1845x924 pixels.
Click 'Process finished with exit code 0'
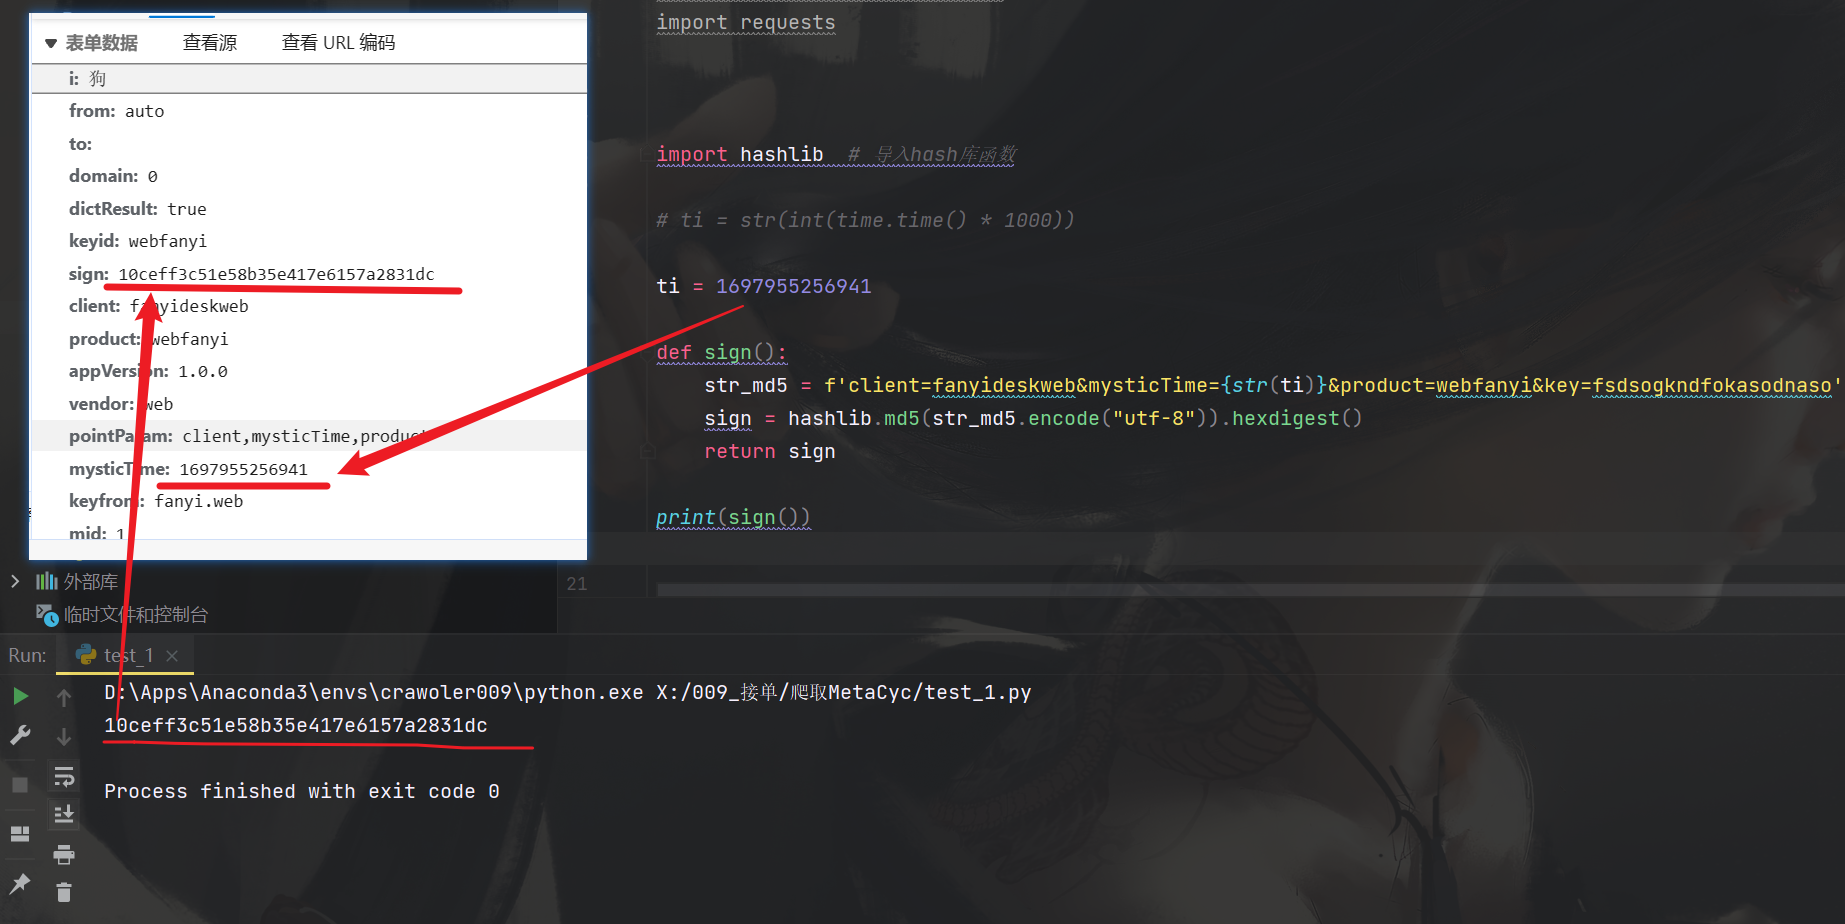[302, 791]
